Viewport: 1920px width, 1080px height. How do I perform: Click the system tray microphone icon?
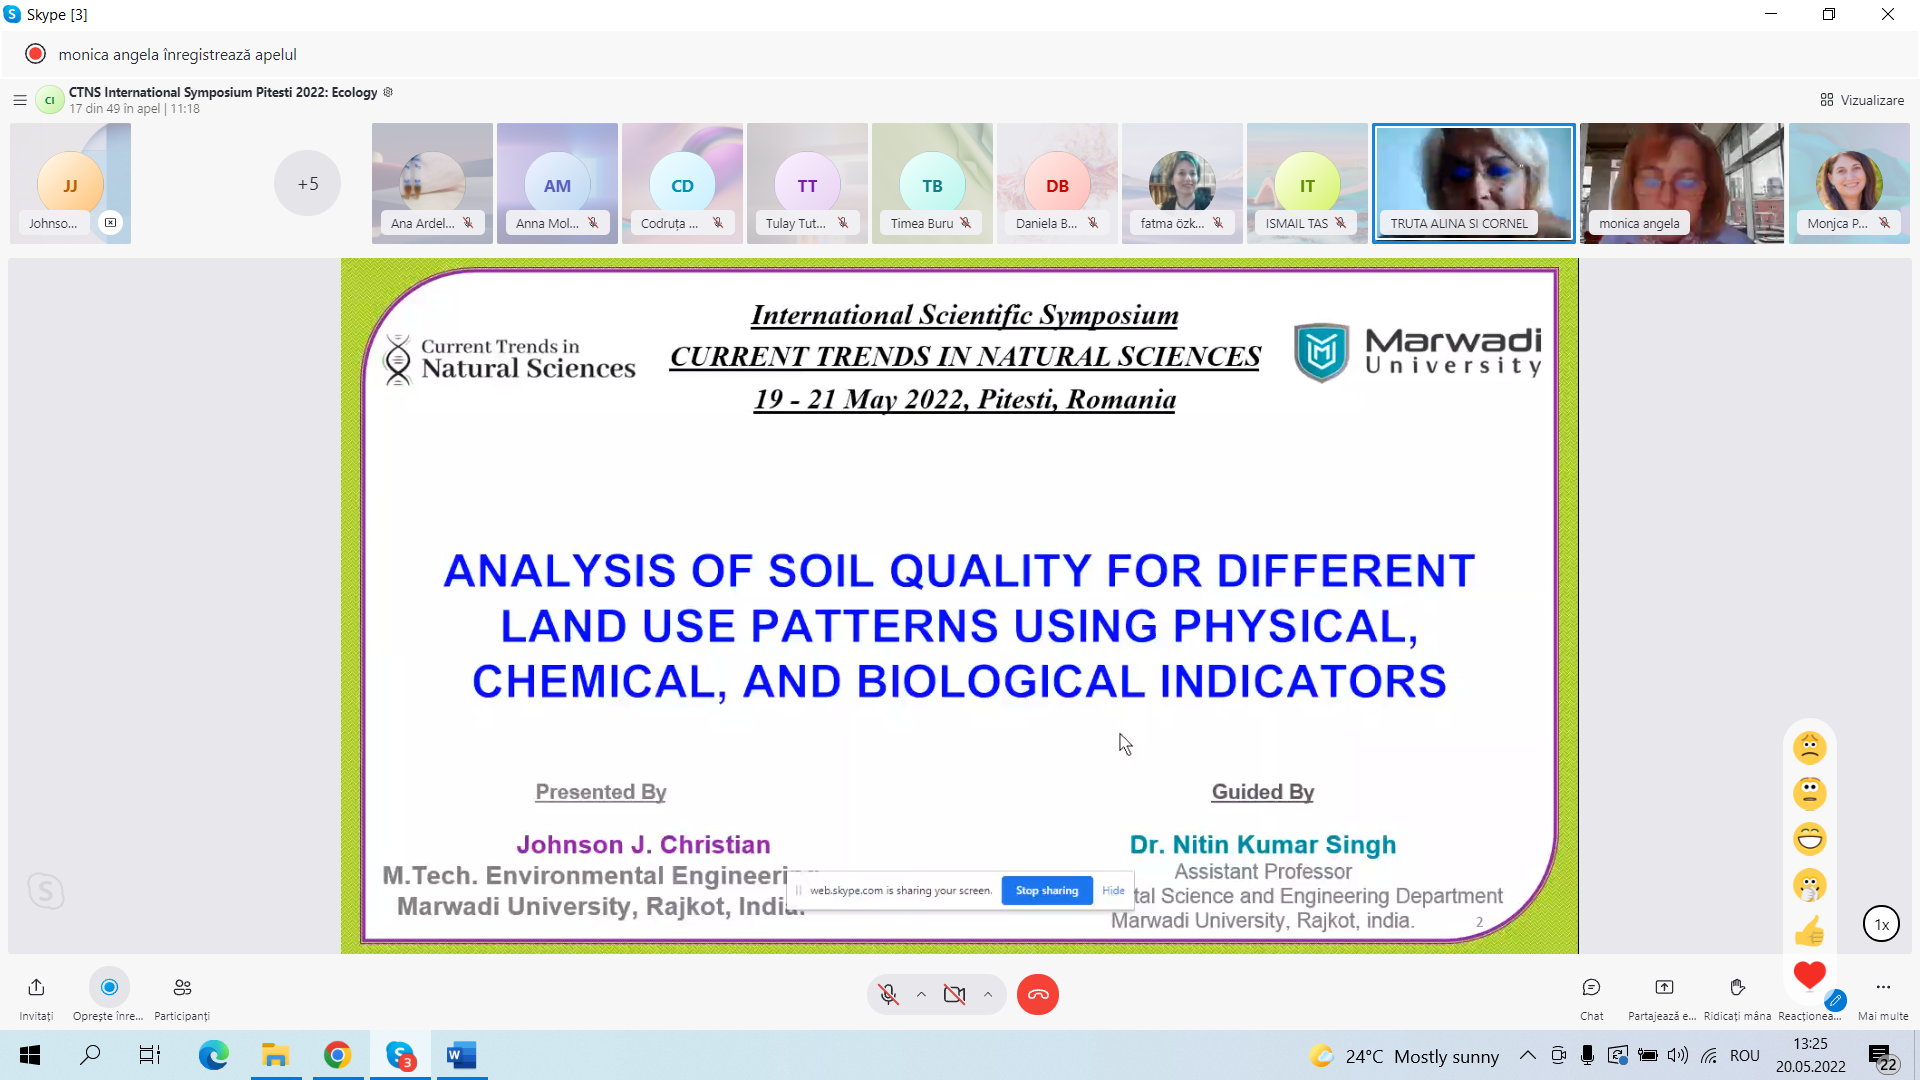pos(1587,1055)
